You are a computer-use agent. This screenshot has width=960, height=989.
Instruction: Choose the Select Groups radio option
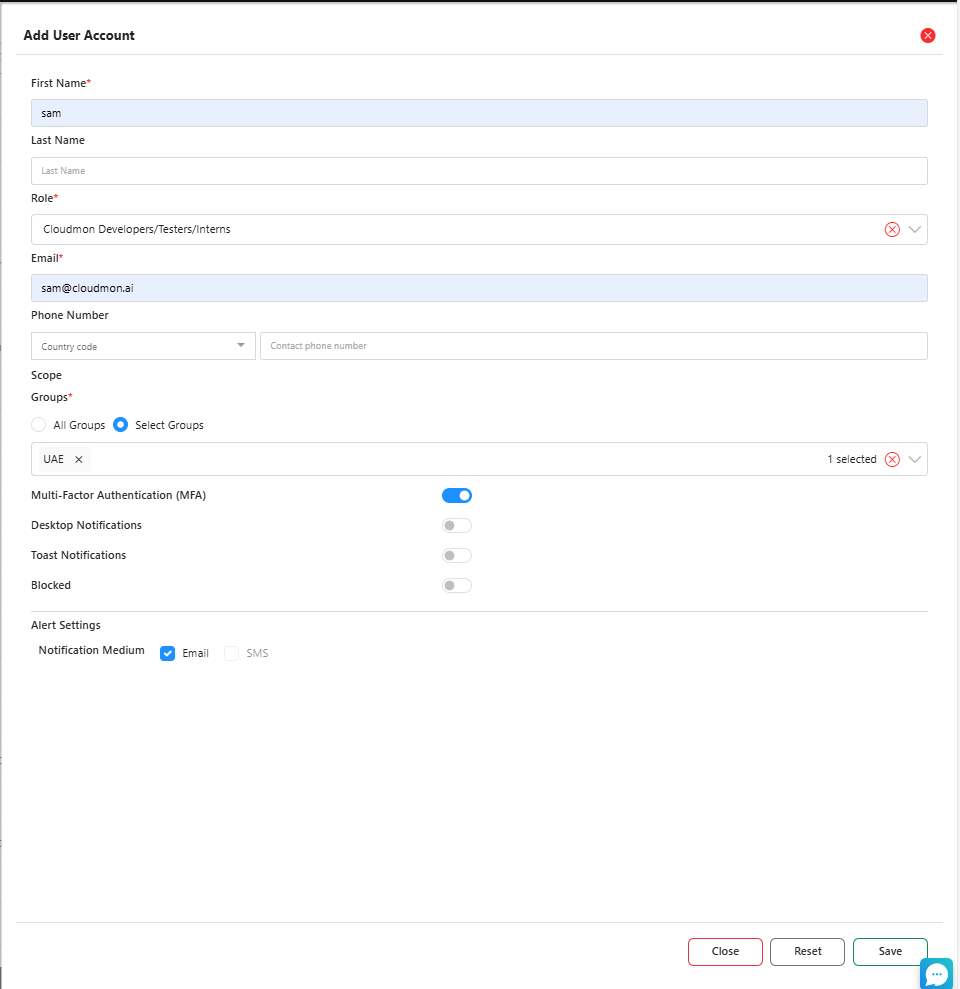[121, 425]
